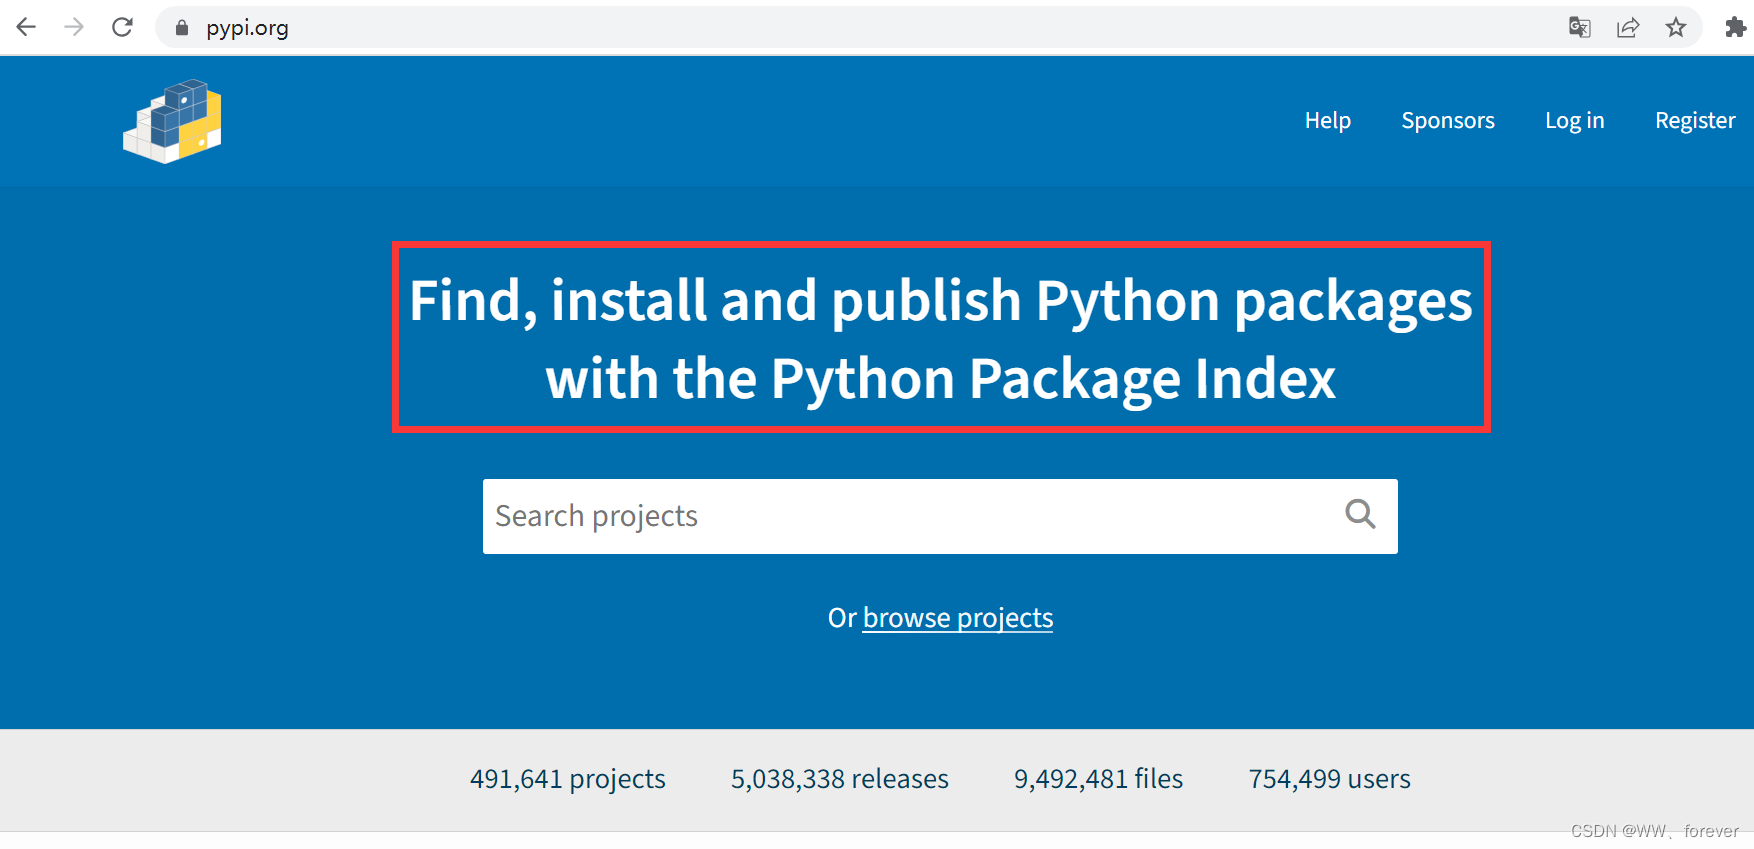Screen dimensions: 1754x849
Task: Open the Sponsors menu link
Action: click(x=1447, y=120)
